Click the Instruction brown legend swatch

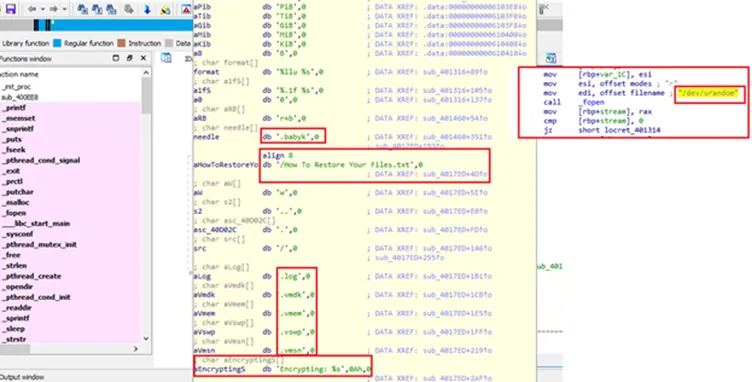(x=121, y=43)
